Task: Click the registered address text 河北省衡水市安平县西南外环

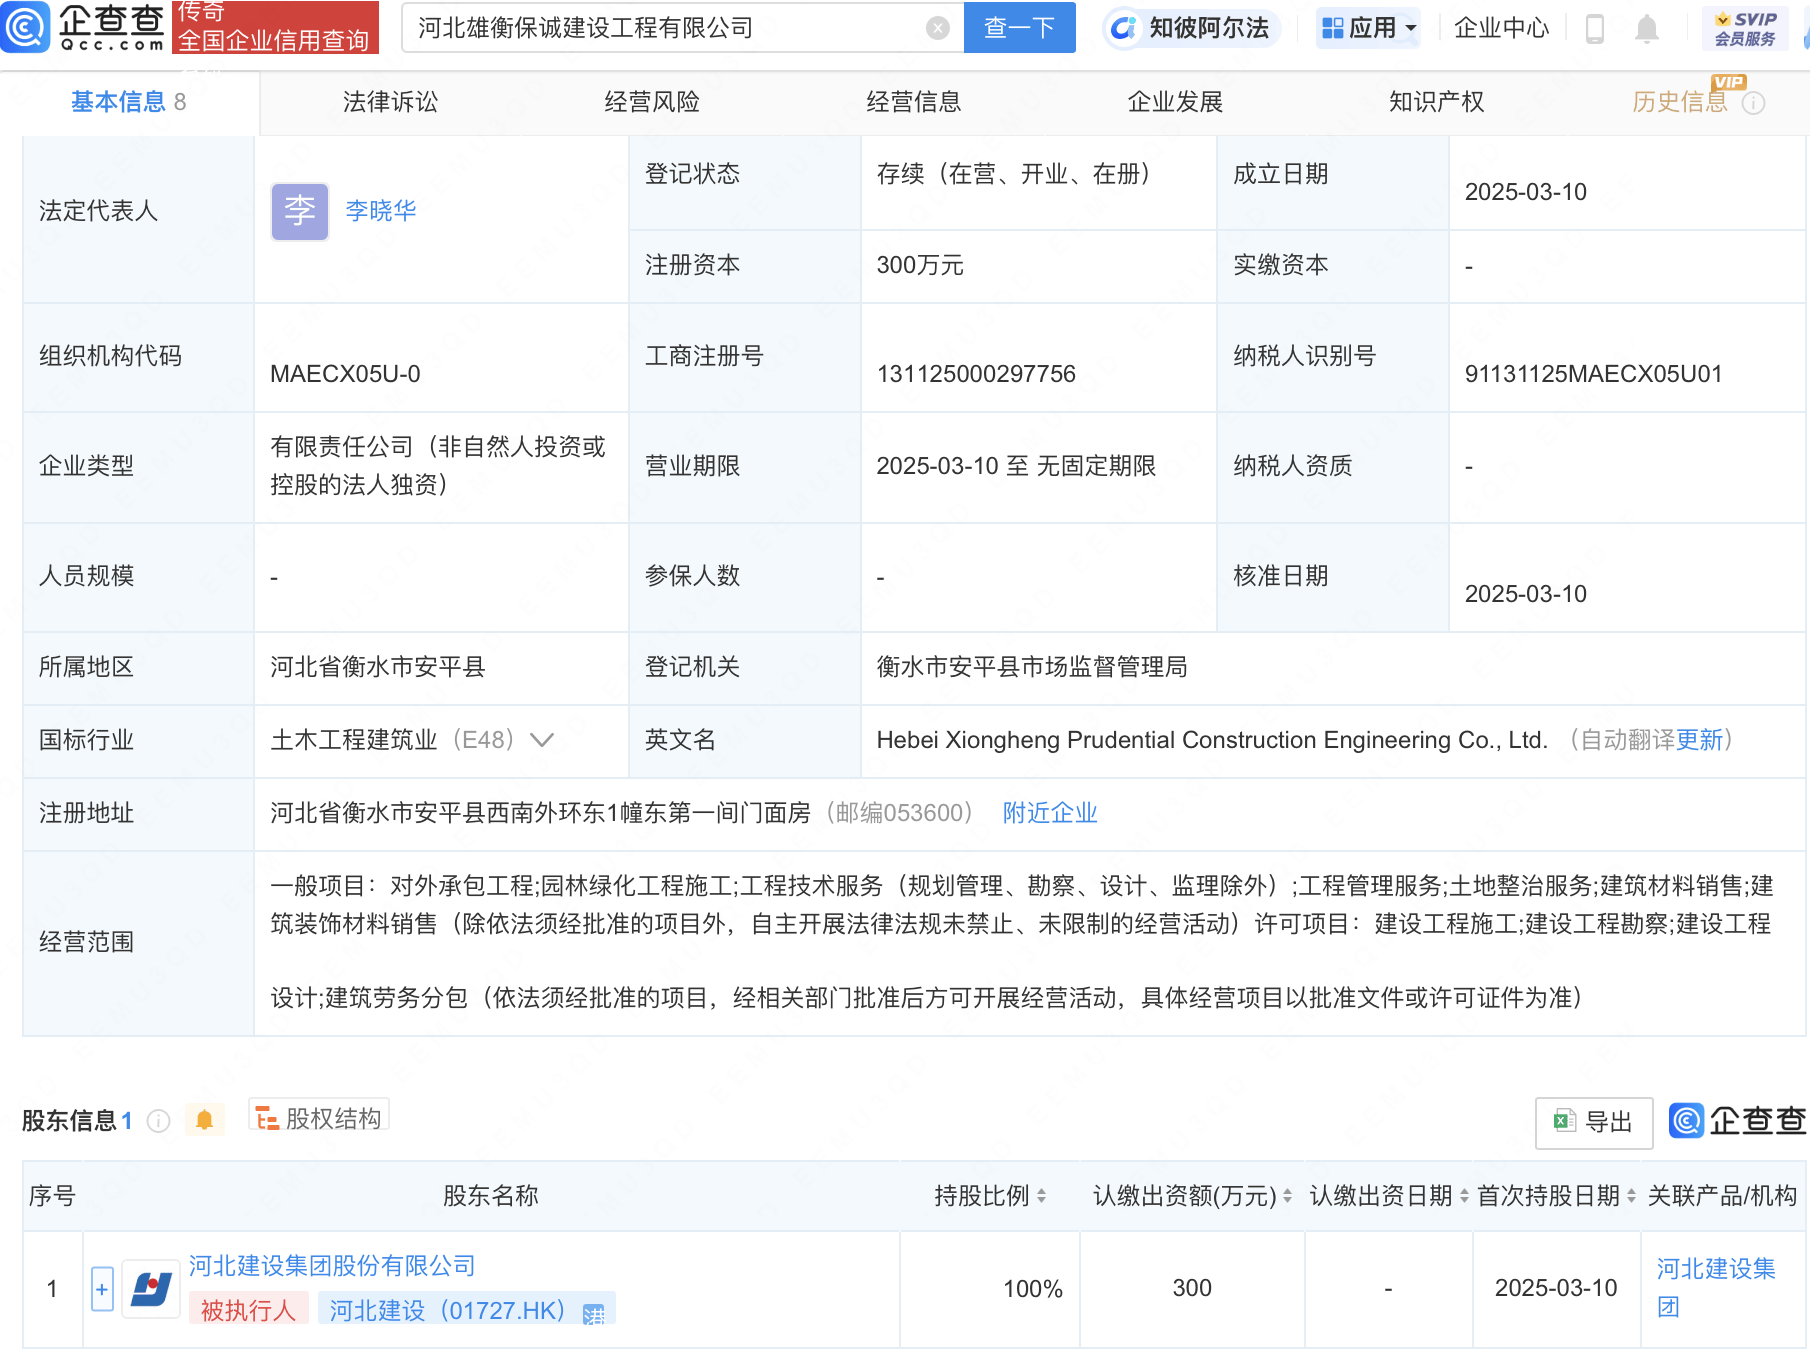Action: coord(540,813)
